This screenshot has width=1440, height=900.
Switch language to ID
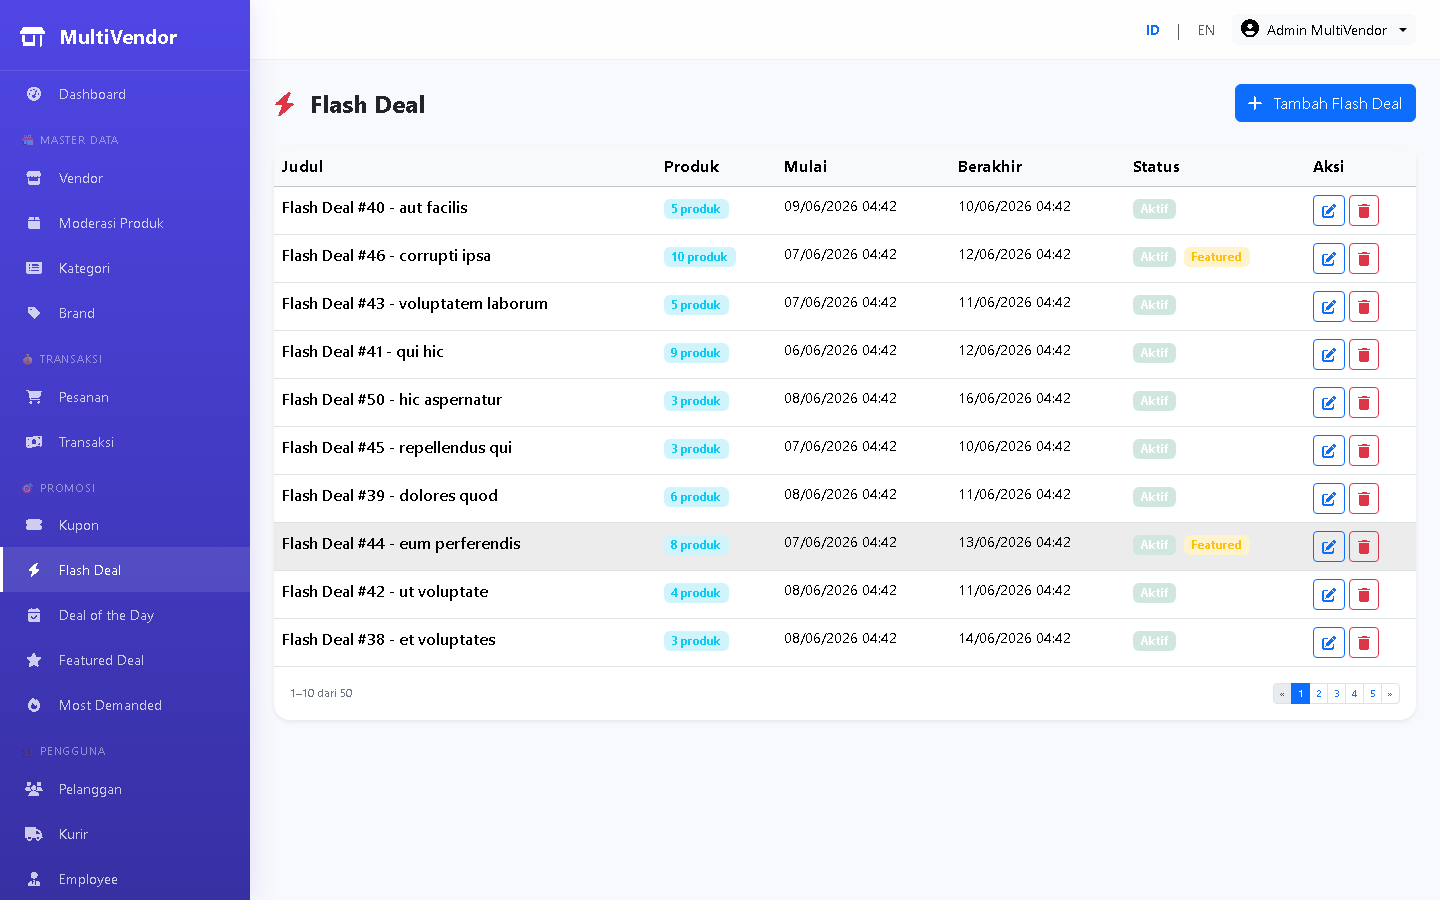click(1153, 30)
